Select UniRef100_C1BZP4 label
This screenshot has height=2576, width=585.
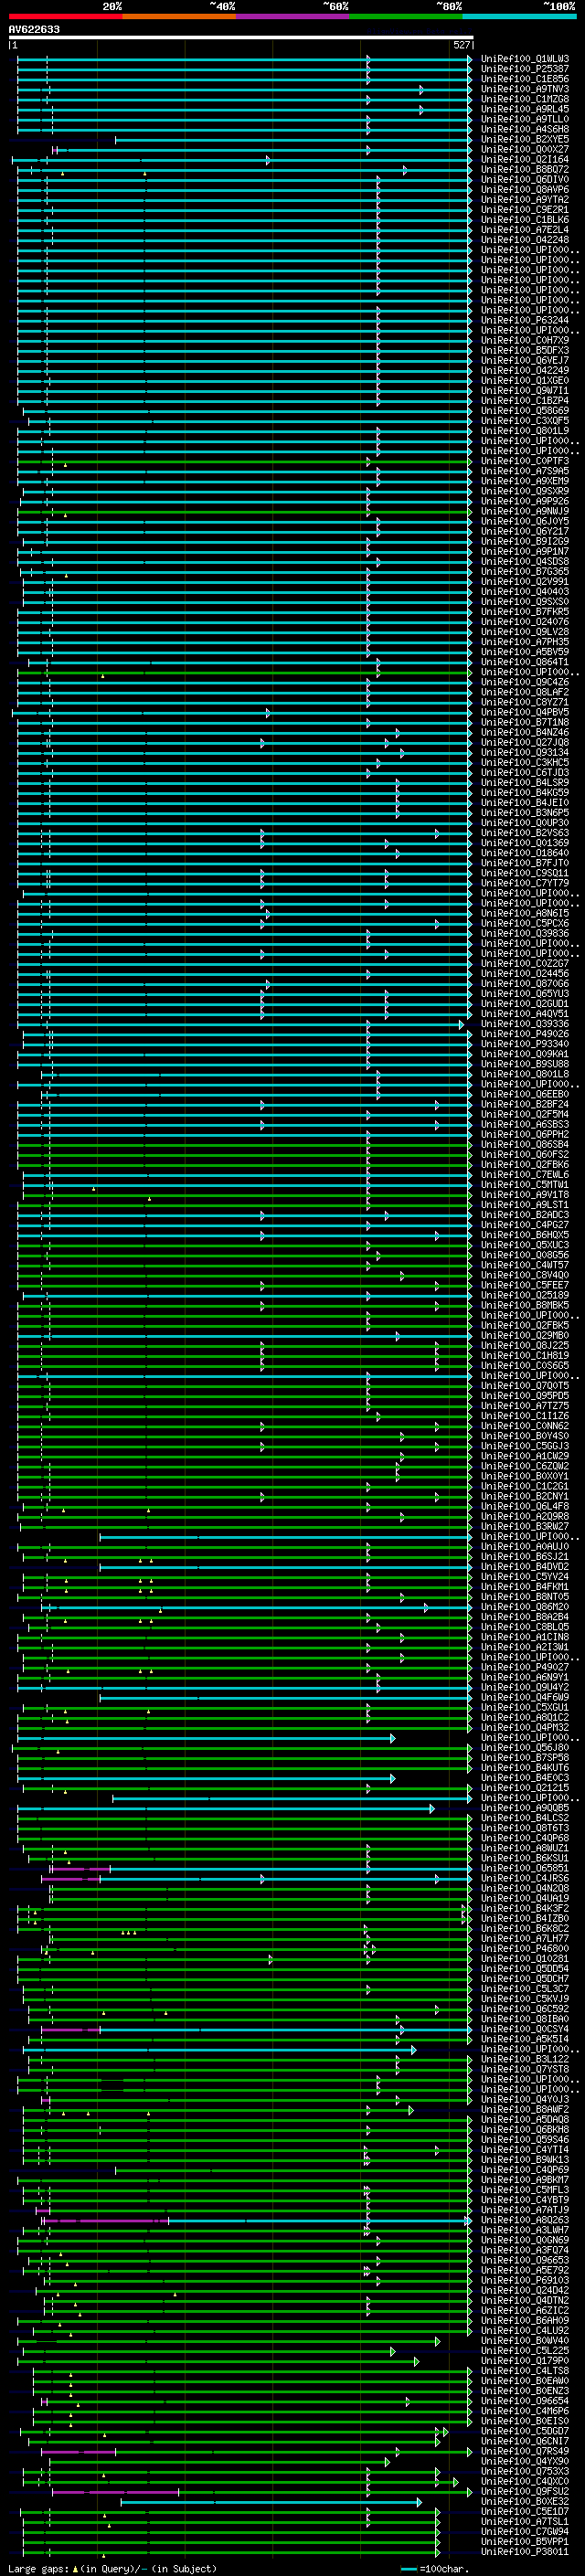pyautogui.click(x=525, y=400)
